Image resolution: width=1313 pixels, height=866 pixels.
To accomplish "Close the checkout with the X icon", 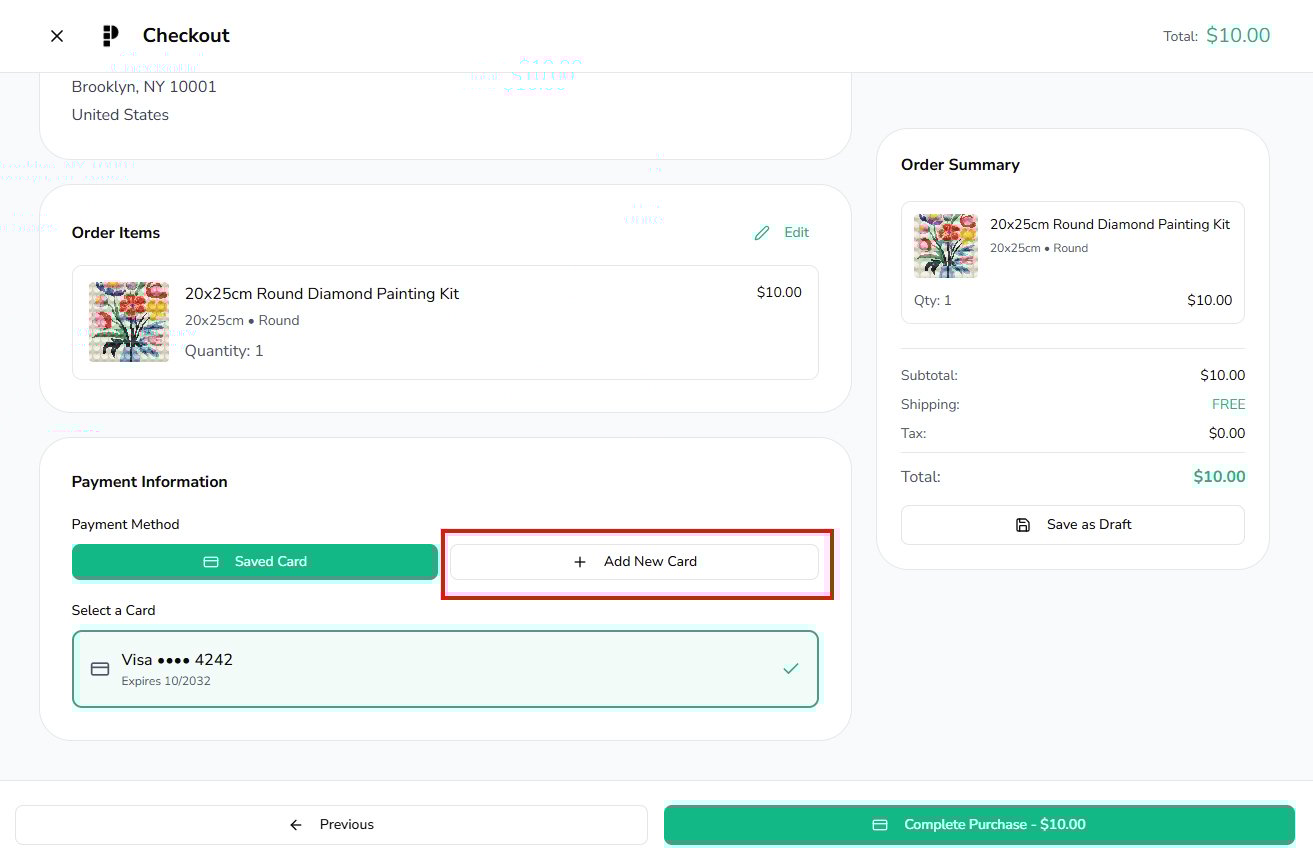I will tap(57, 36).
